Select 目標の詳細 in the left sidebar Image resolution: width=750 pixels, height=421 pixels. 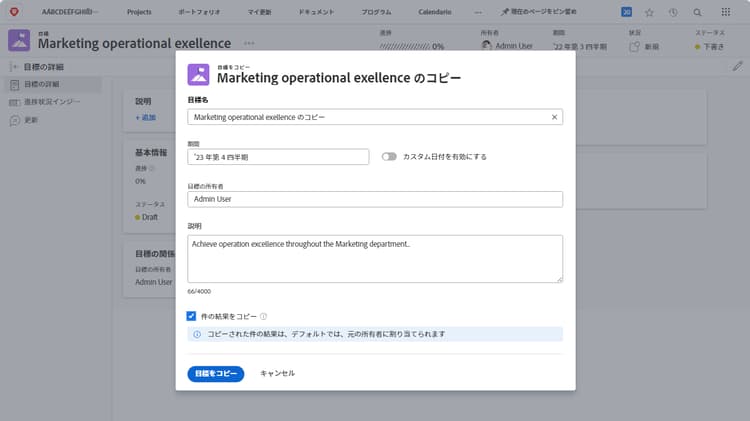(x=54, y=85)
